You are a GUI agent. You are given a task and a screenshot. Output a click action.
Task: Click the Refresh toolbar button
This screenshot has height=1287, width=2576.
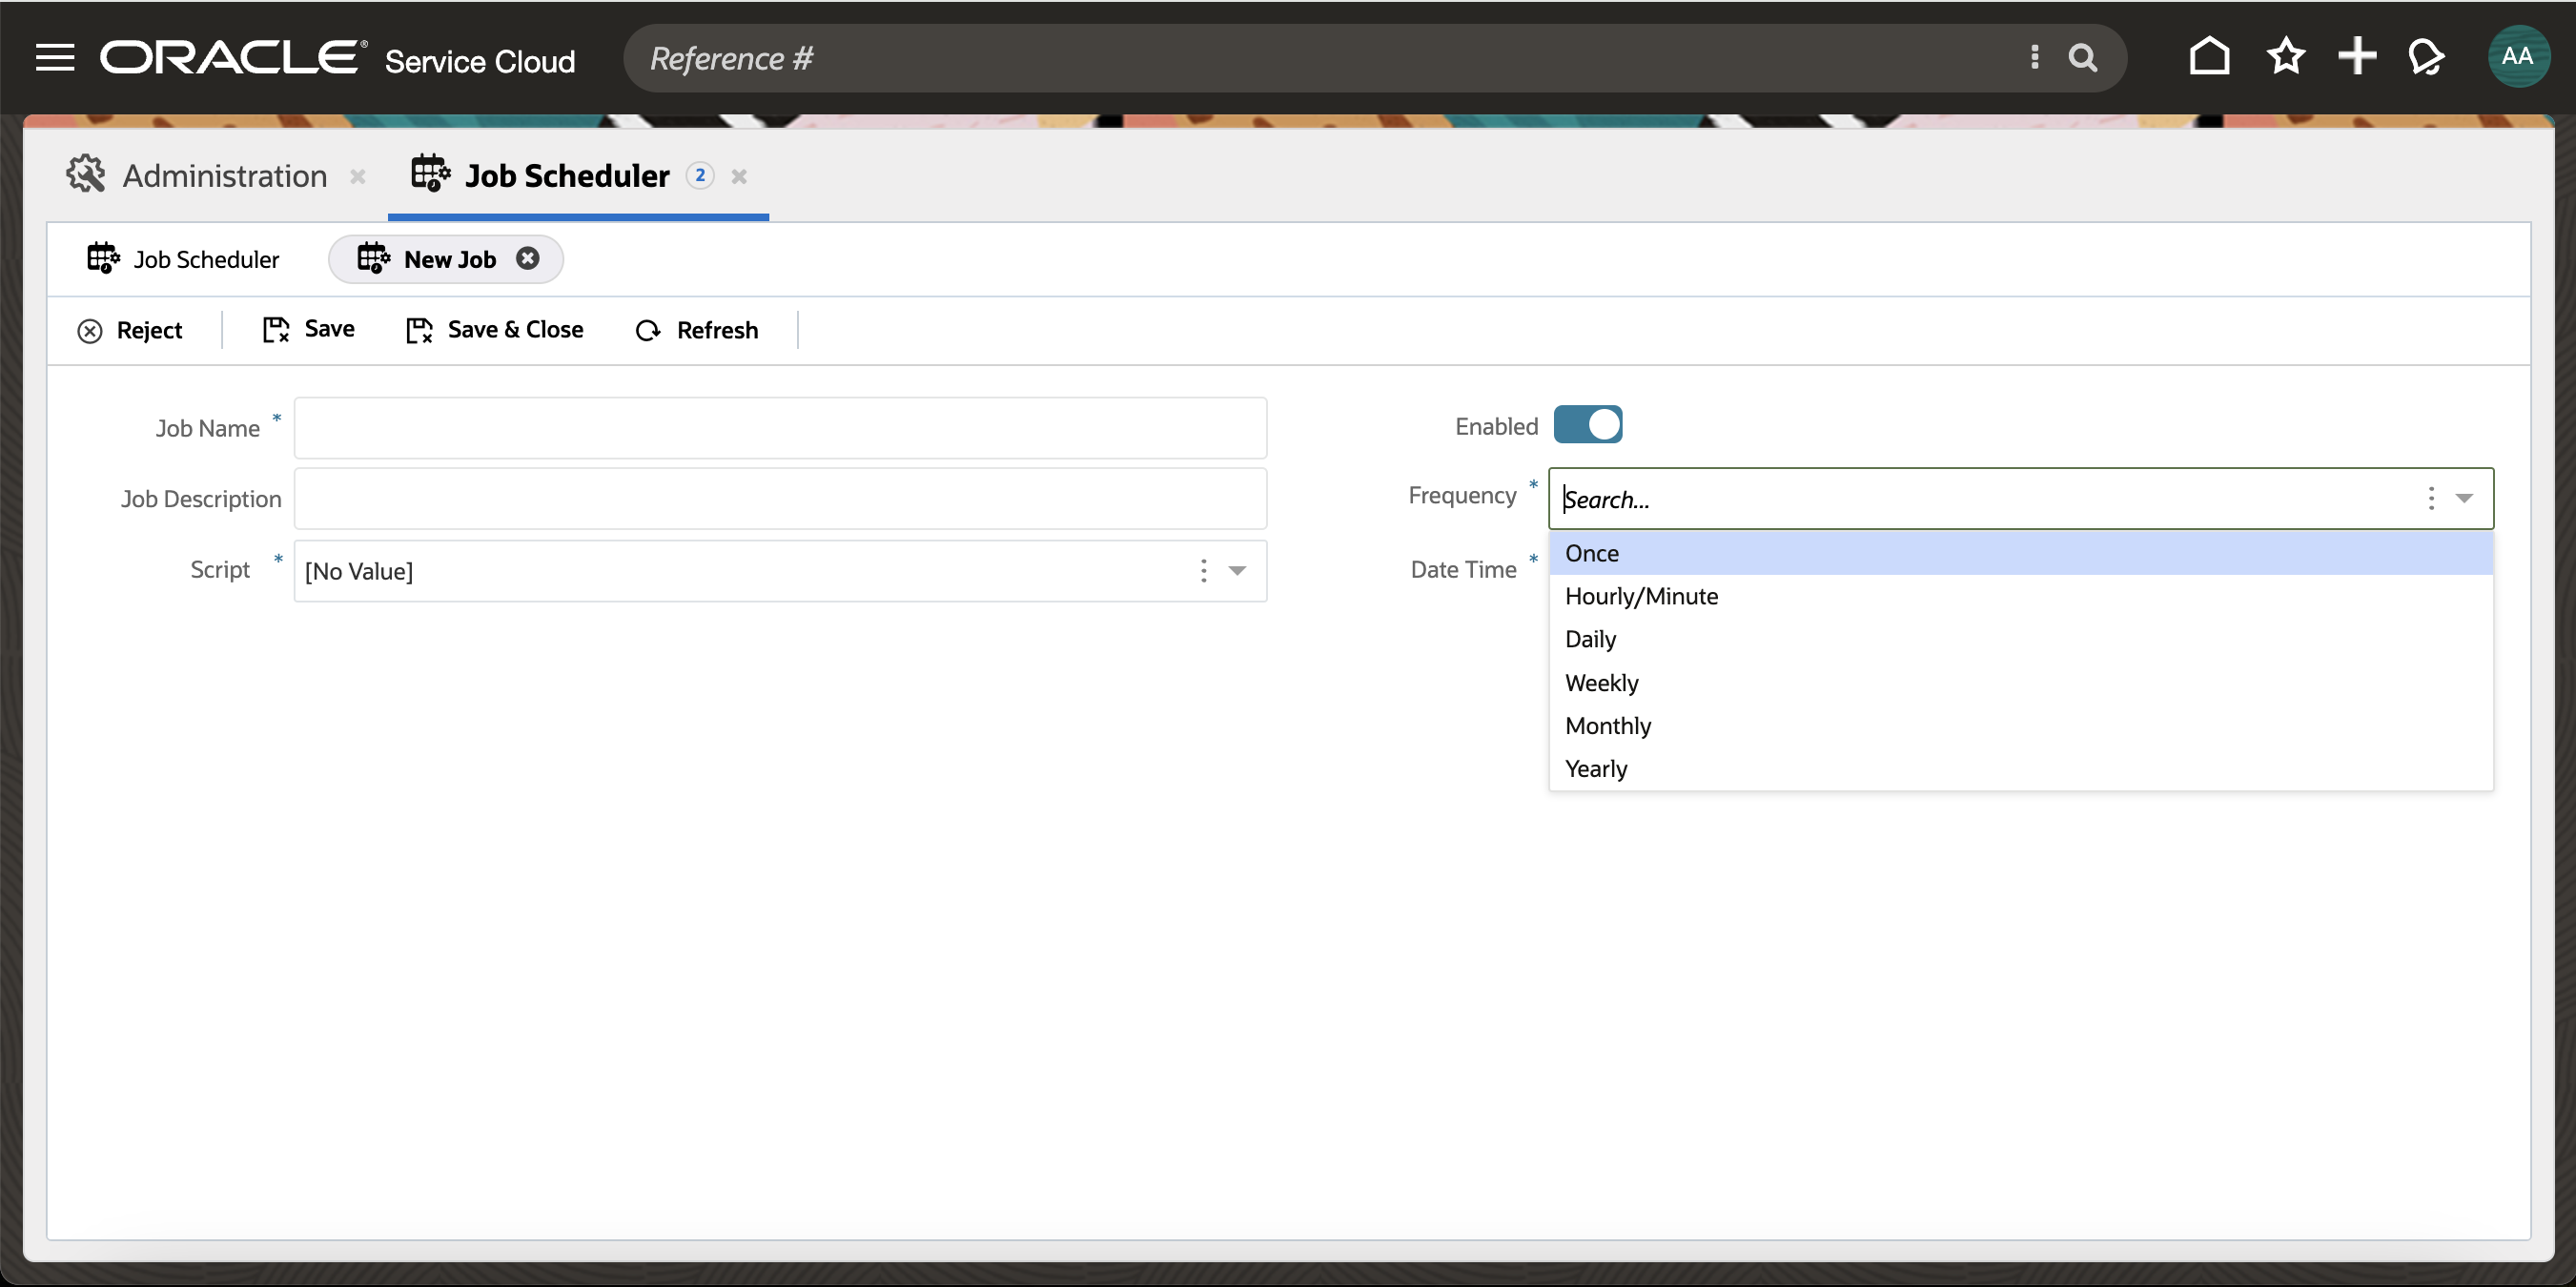(697, 330)
